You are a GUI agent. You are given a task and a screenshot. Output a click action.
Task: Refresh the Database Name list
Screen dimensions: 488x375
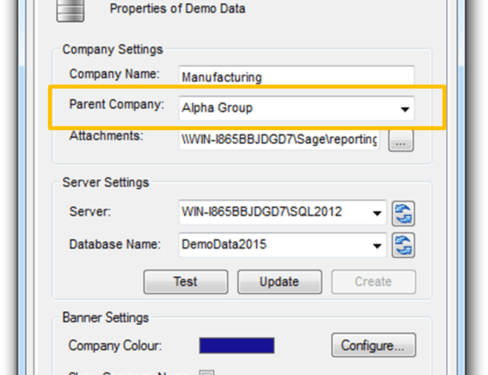coord(403,246)
